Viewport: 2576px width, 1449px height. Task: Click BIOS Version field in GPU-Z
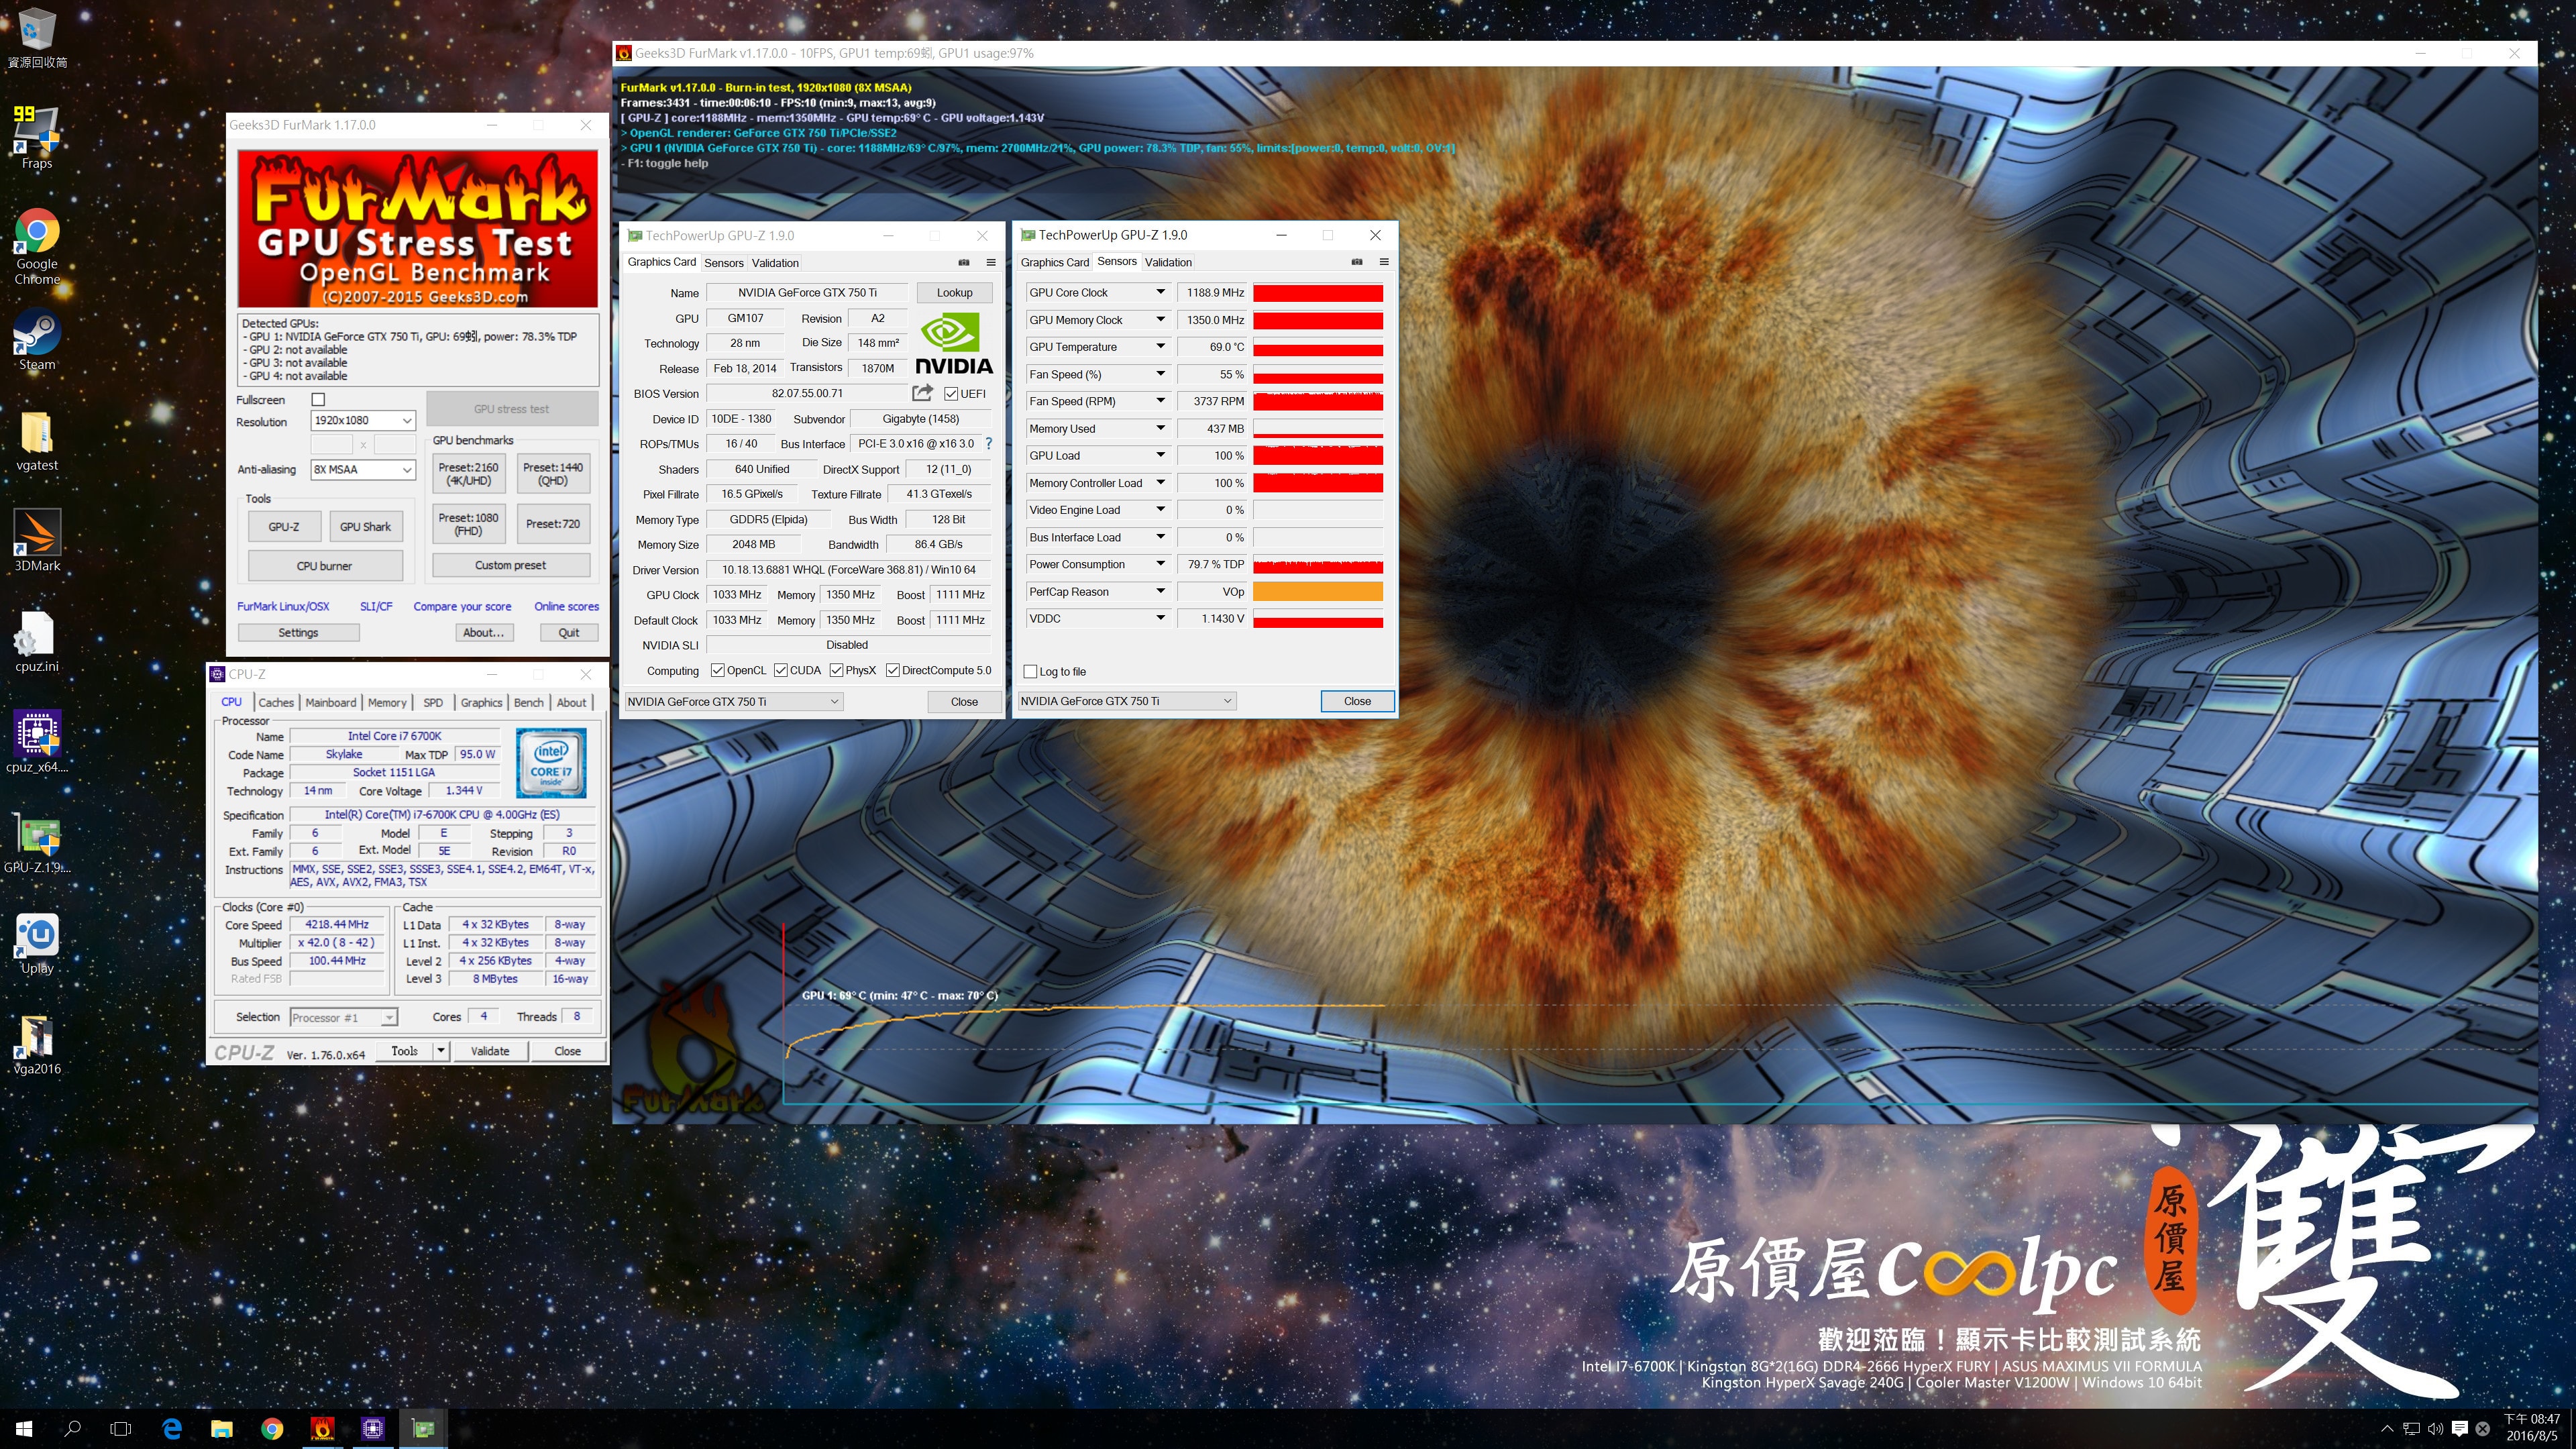click(807, 394)
